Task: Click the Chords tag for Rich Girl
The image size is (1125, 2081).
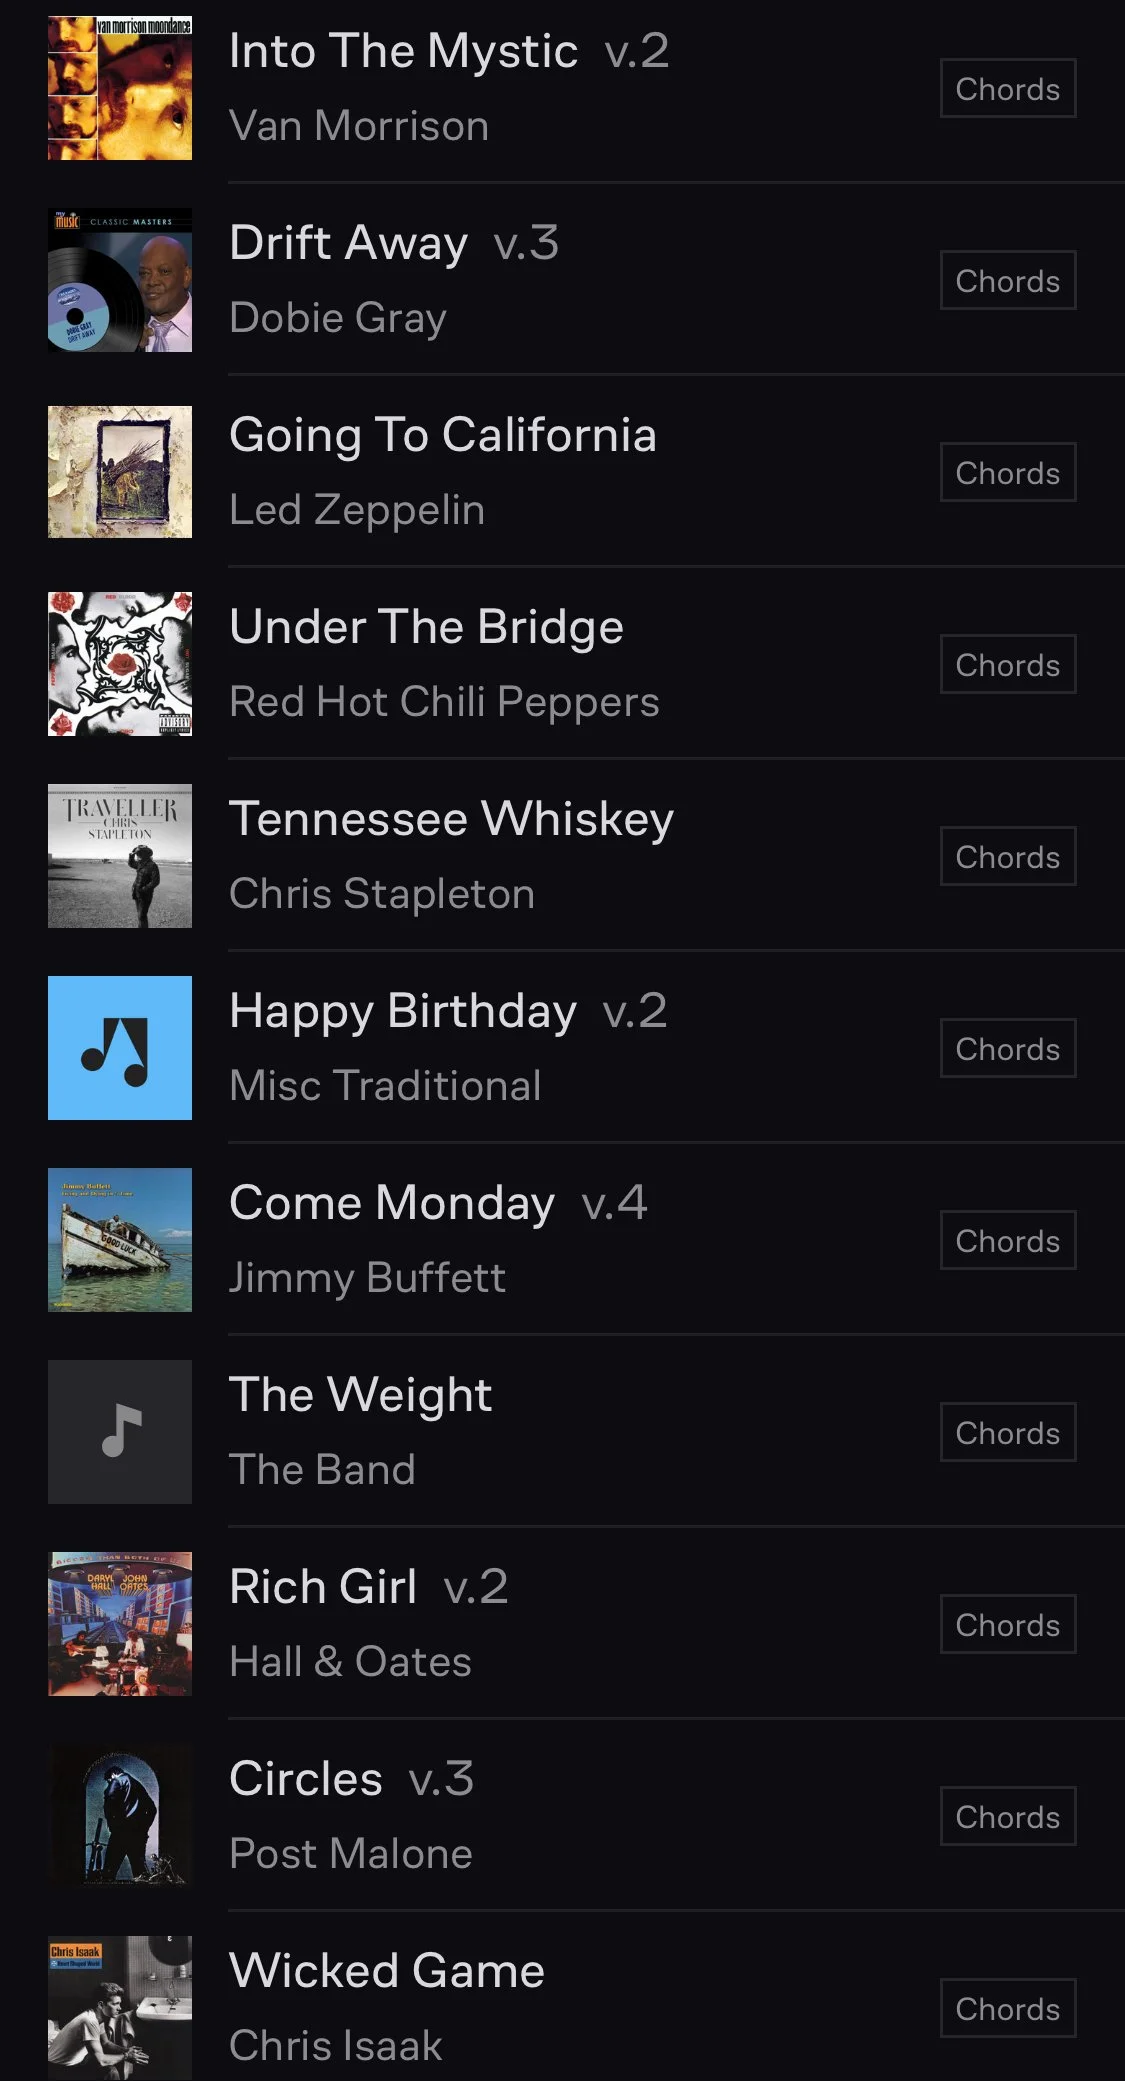Action: tap(1008, 1624)
